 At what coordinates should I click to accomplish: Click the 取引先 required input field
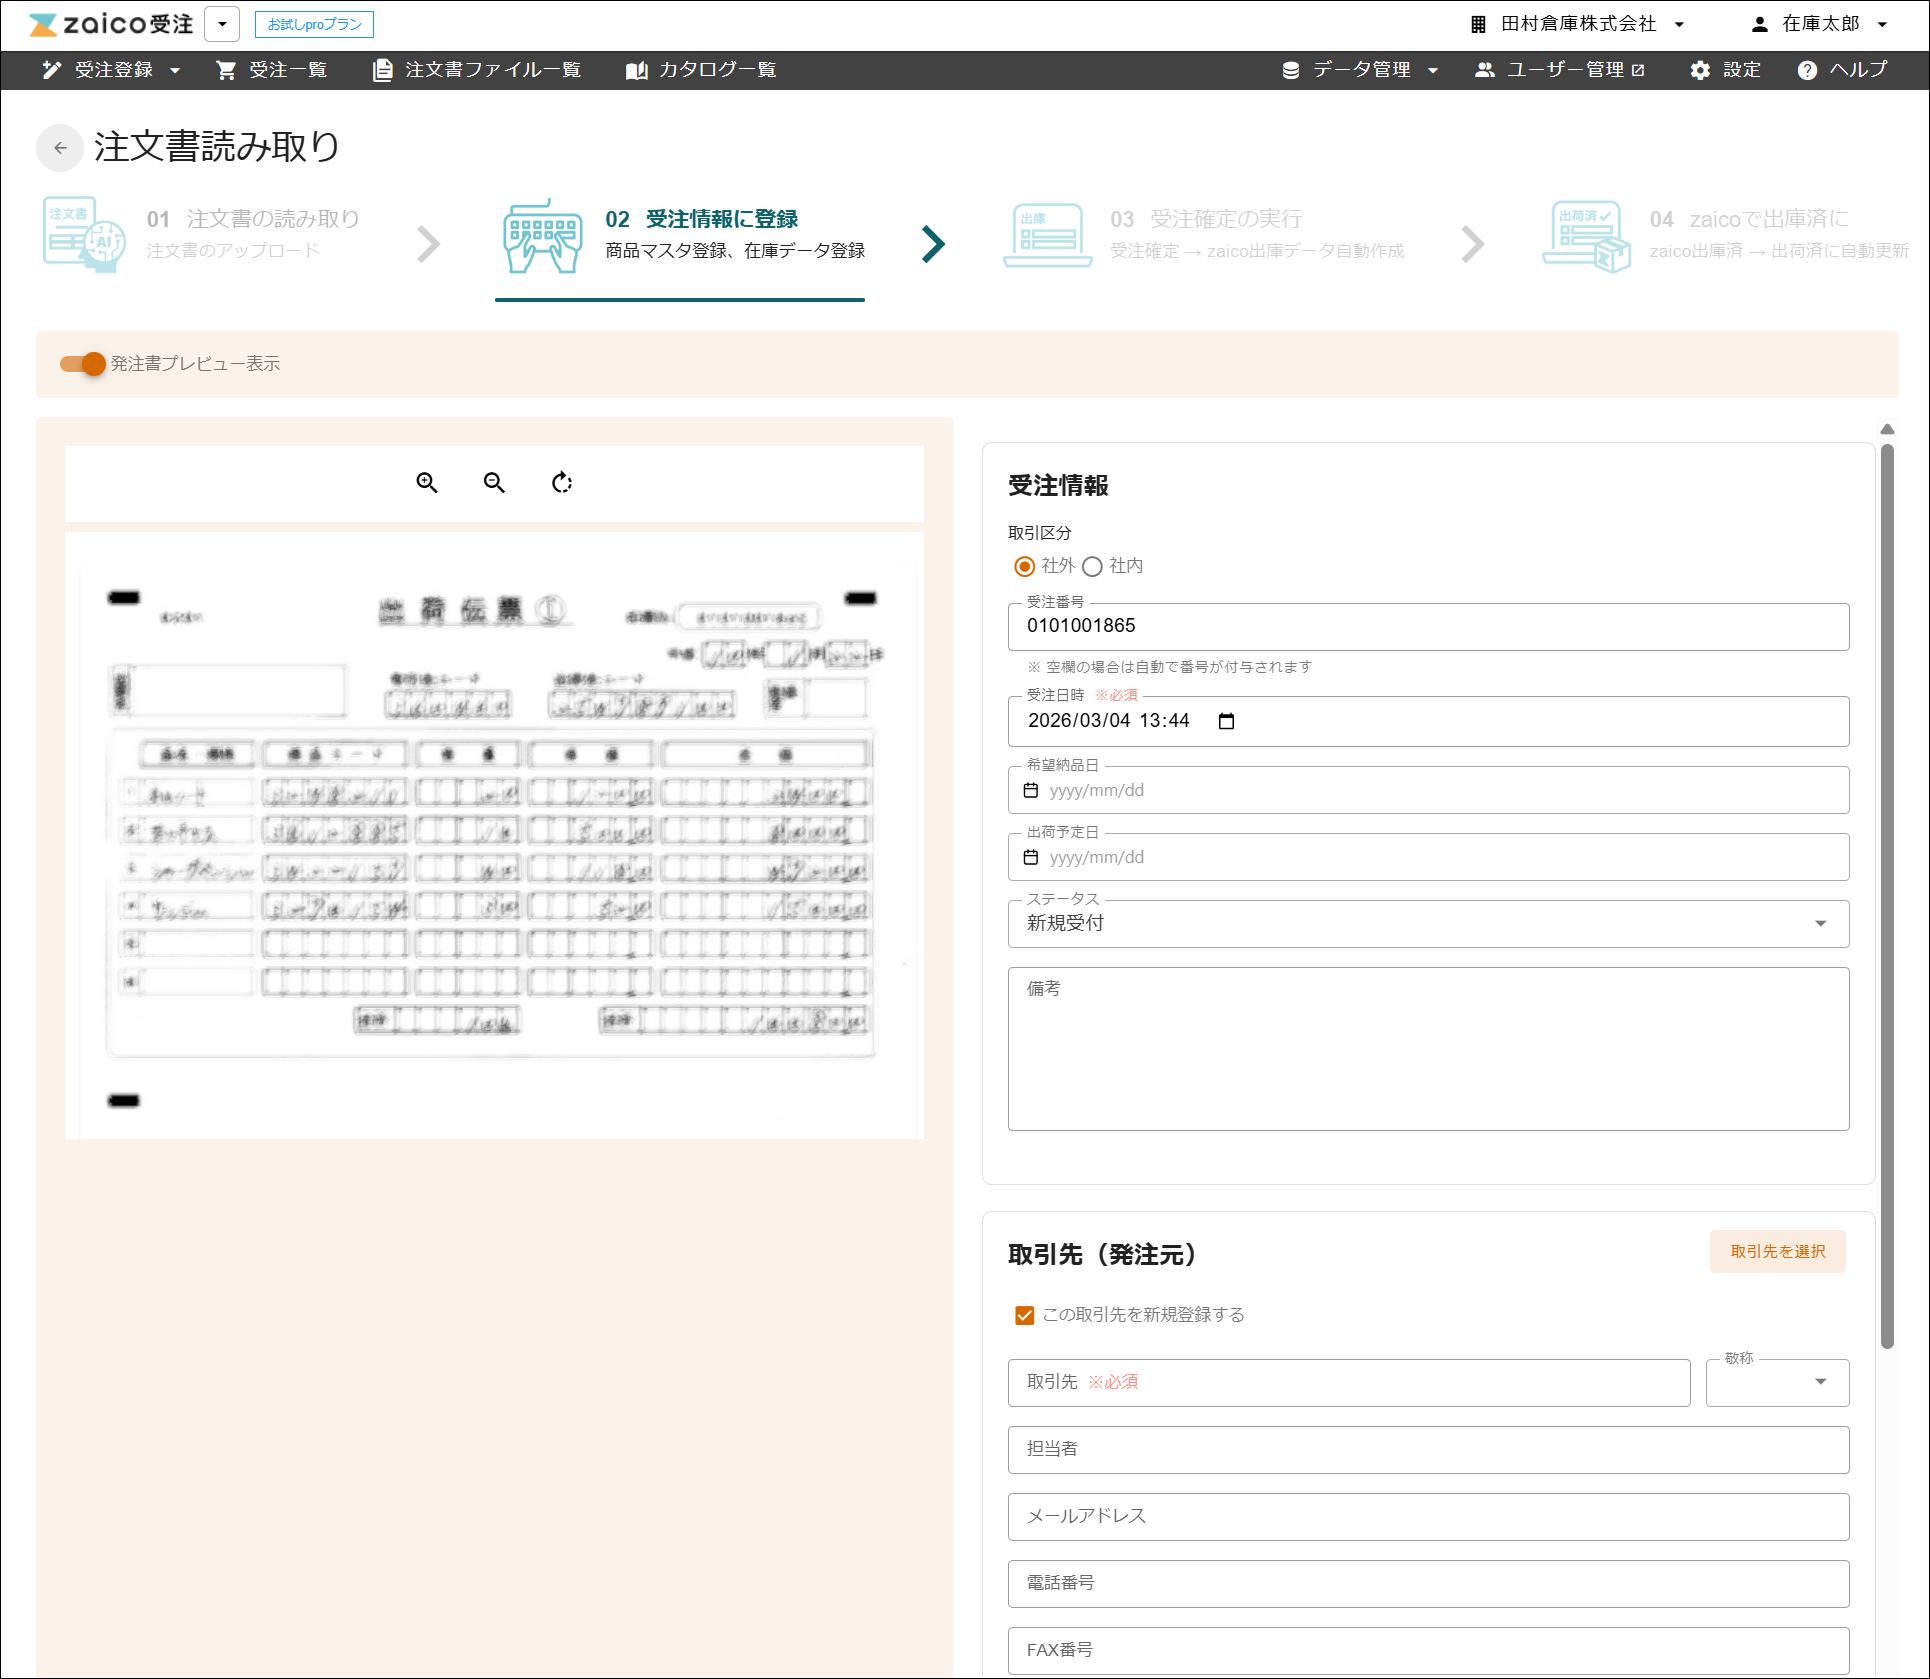pos(1349,1382)
